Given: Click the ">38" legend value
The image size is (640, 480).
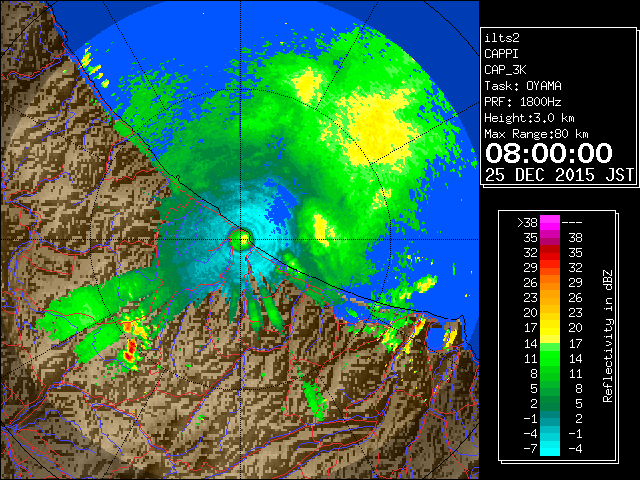Looking at the screenshot, I should click(x=527, y=222).
